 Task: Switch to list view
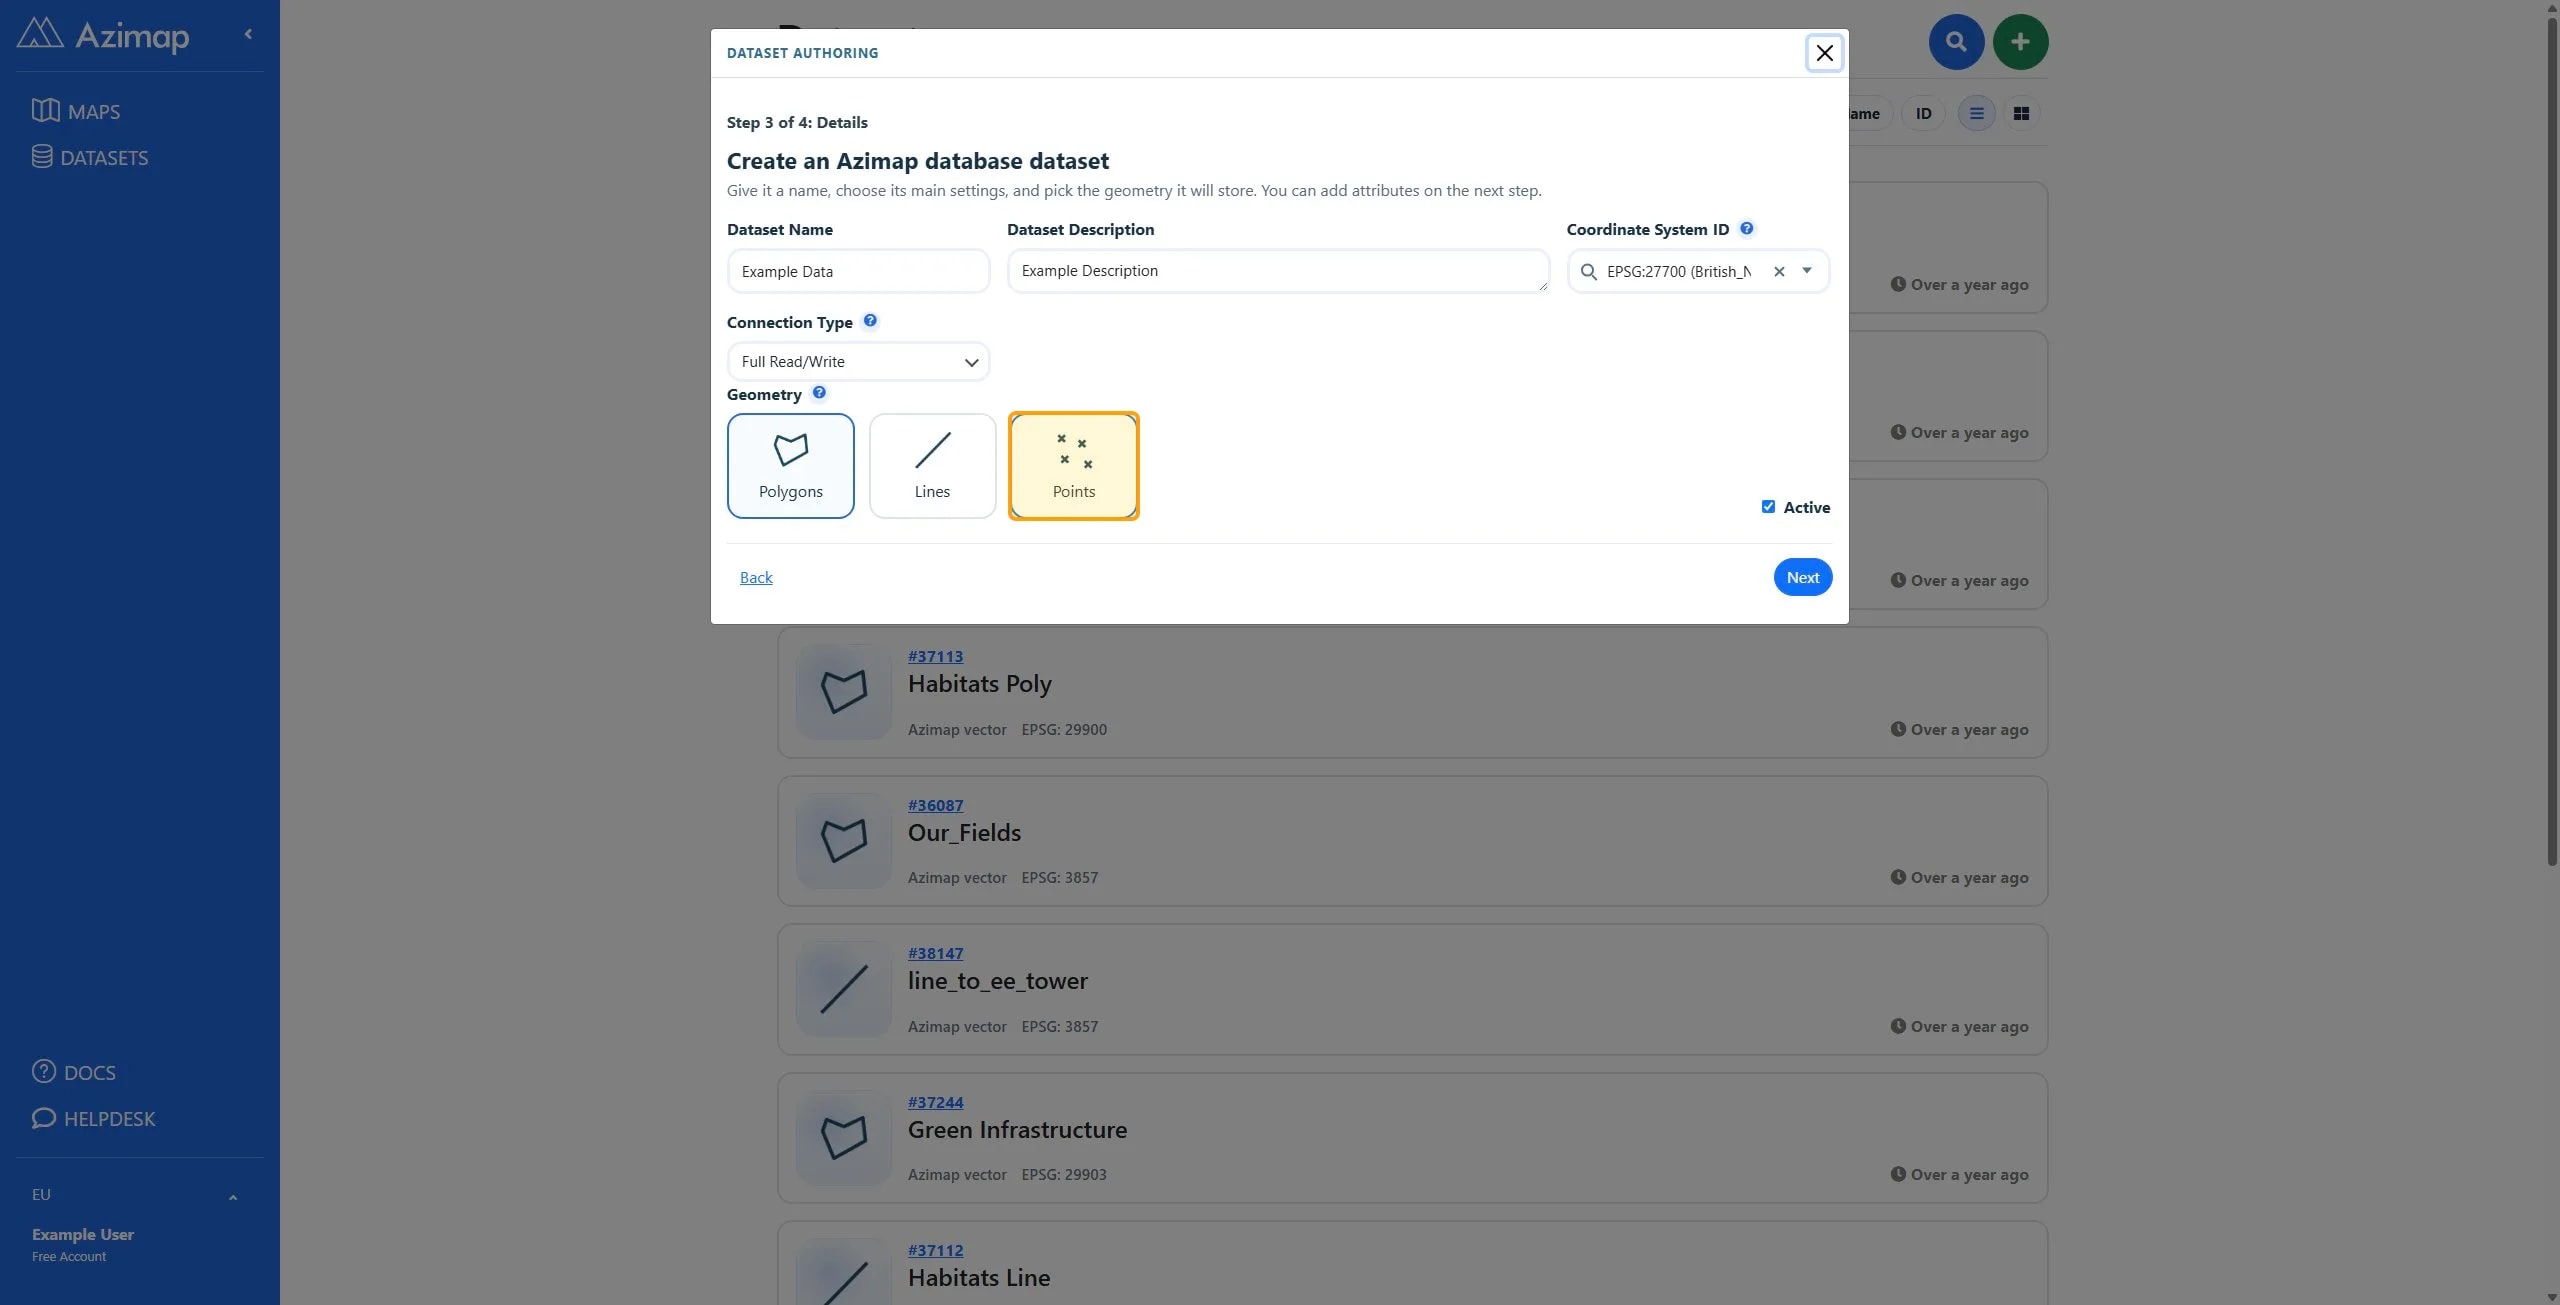(1976, 113)
